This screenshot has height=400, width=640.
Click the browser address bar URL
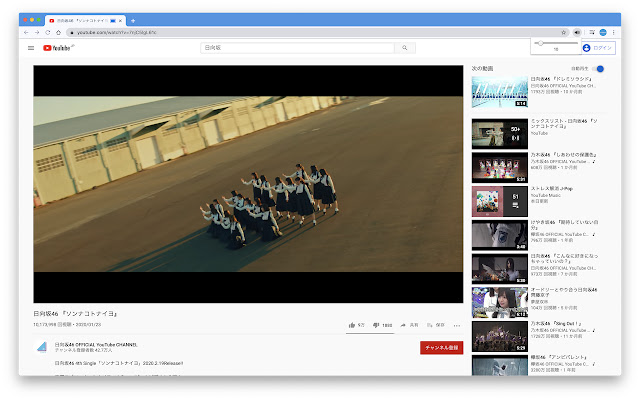pos(116,32)
